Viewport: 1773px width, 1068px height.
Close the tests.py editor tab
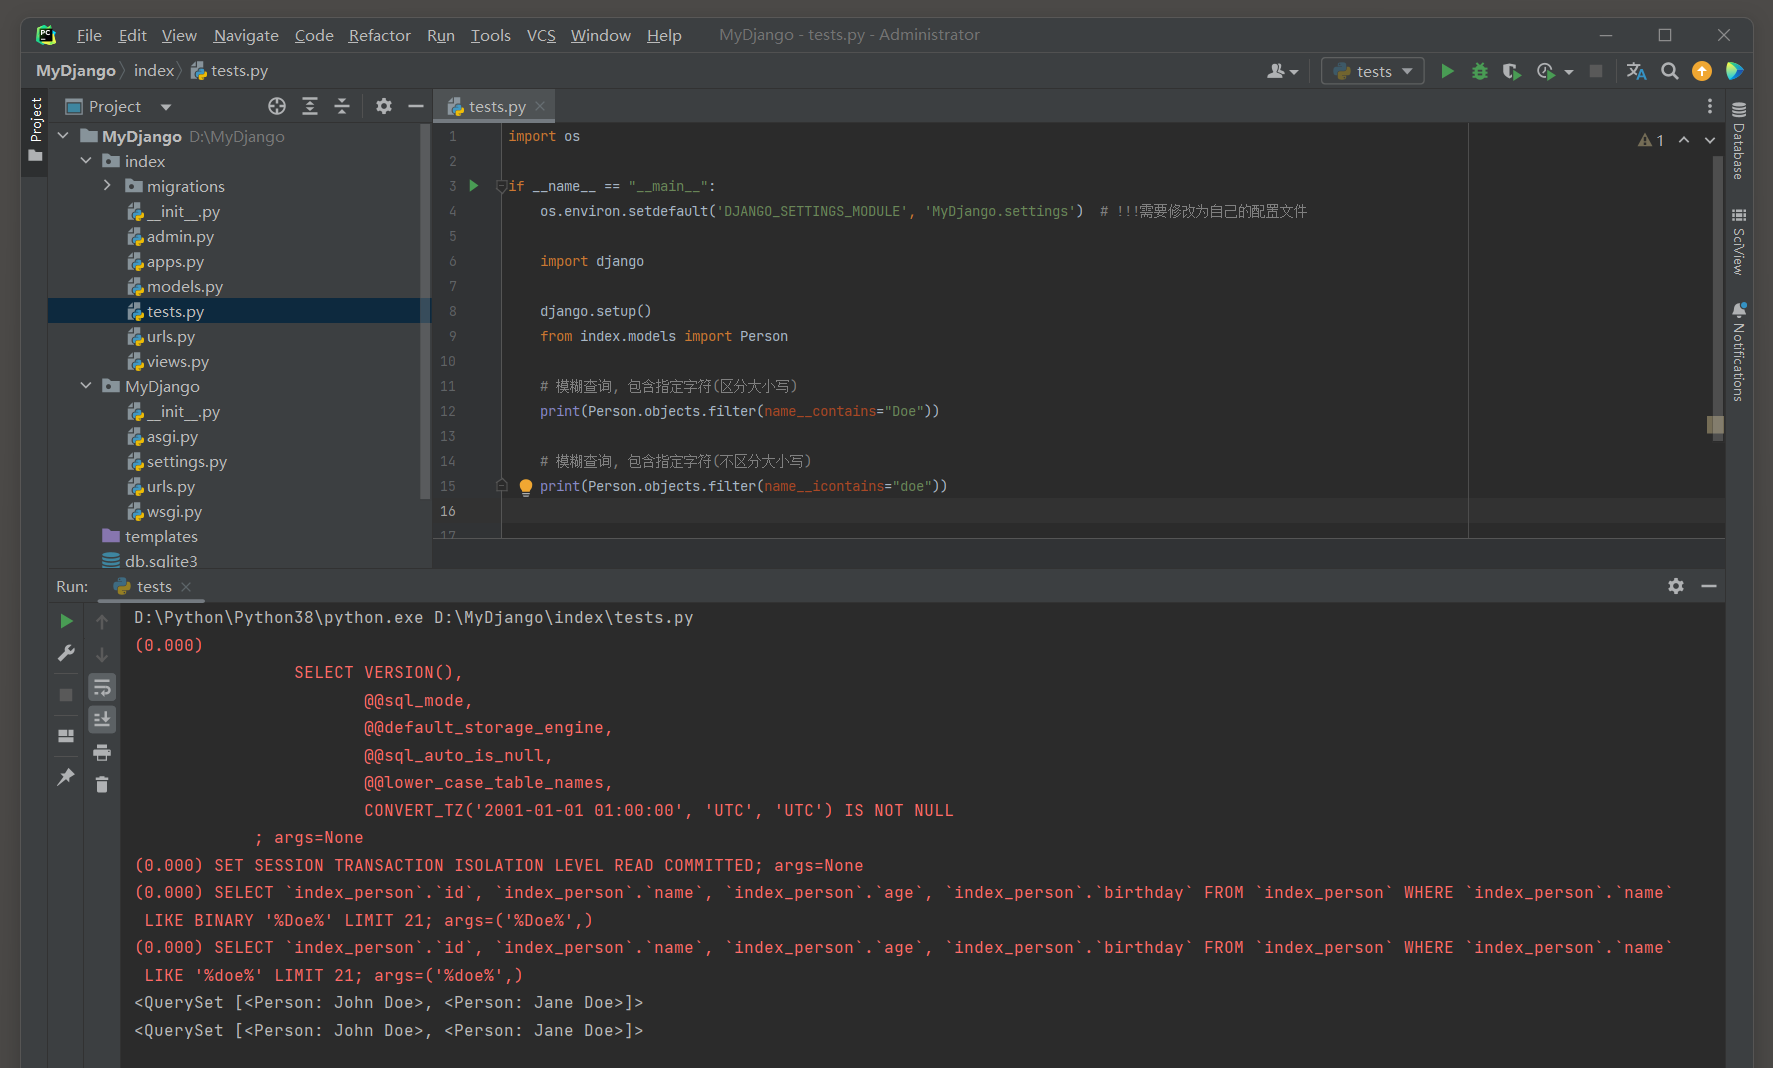[540, 106]
